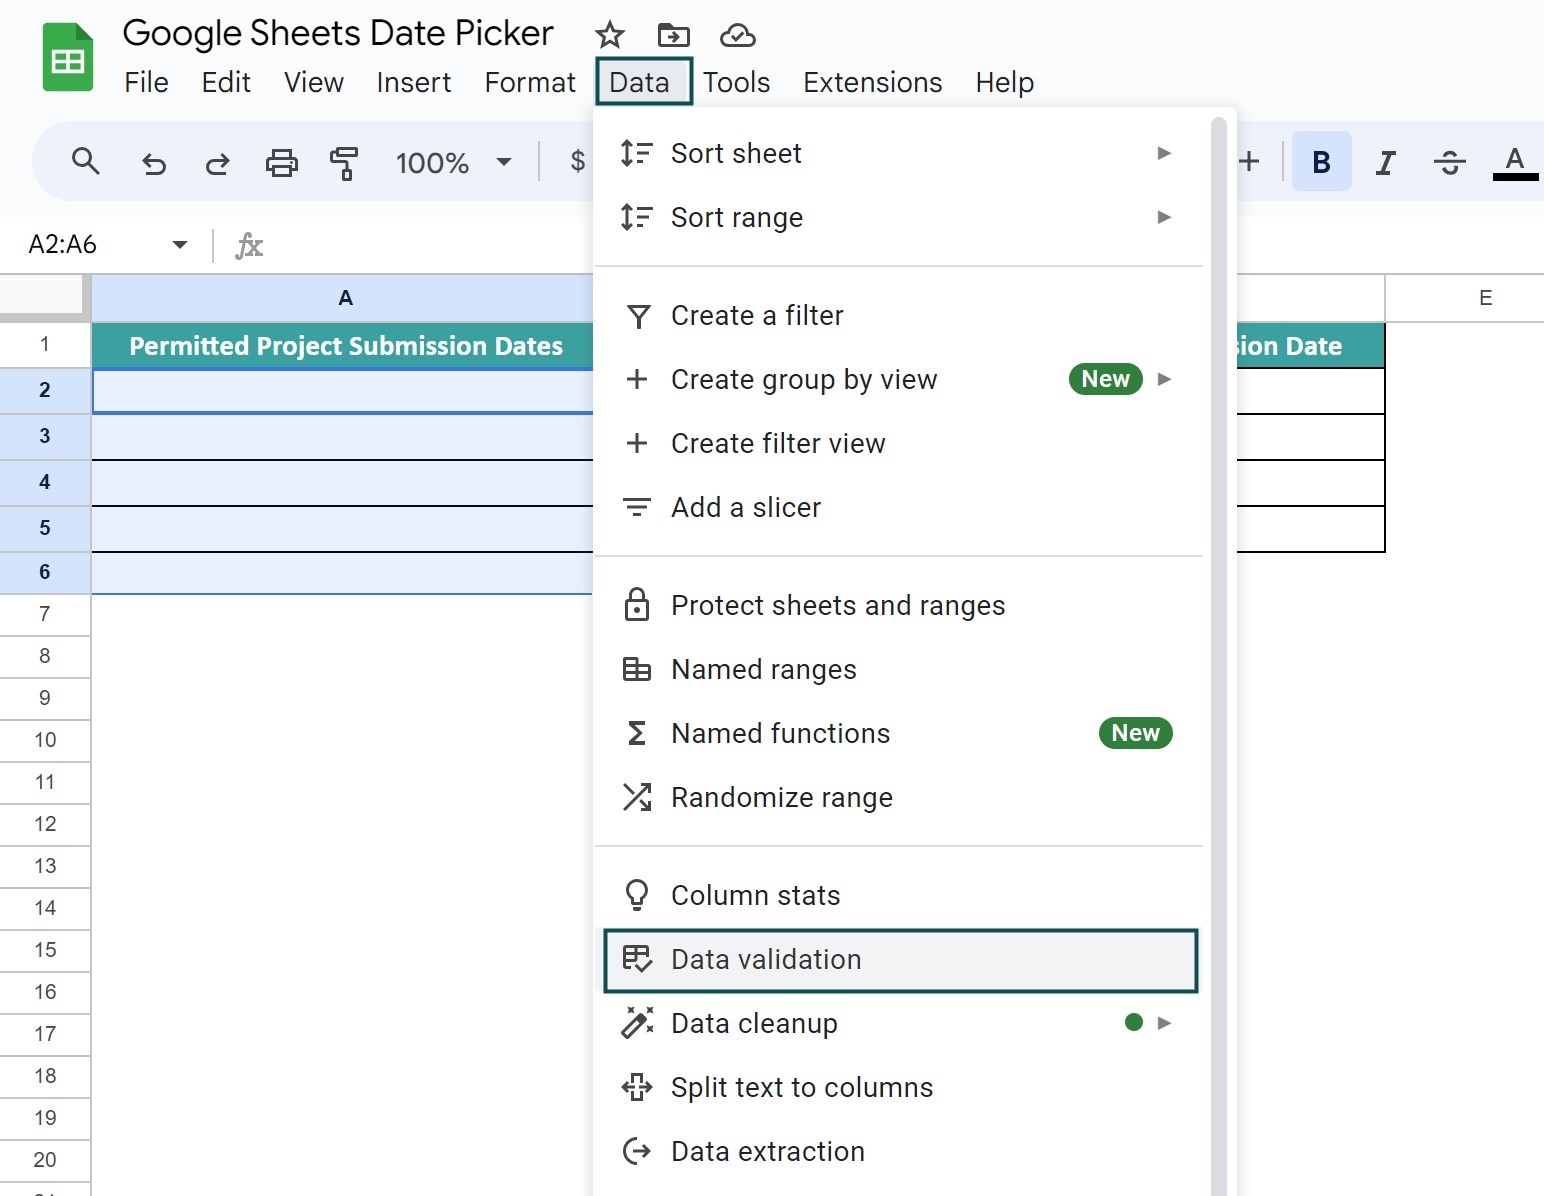This screenshot has height=1196, width=1544.
Task: Open the View menu
Action: tap(314, 82)
